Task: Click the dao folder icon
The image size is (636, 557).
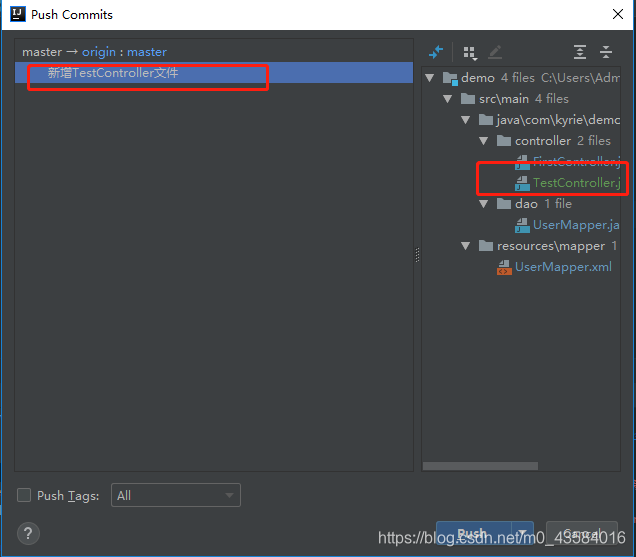Action: click(x=504, y=204)
